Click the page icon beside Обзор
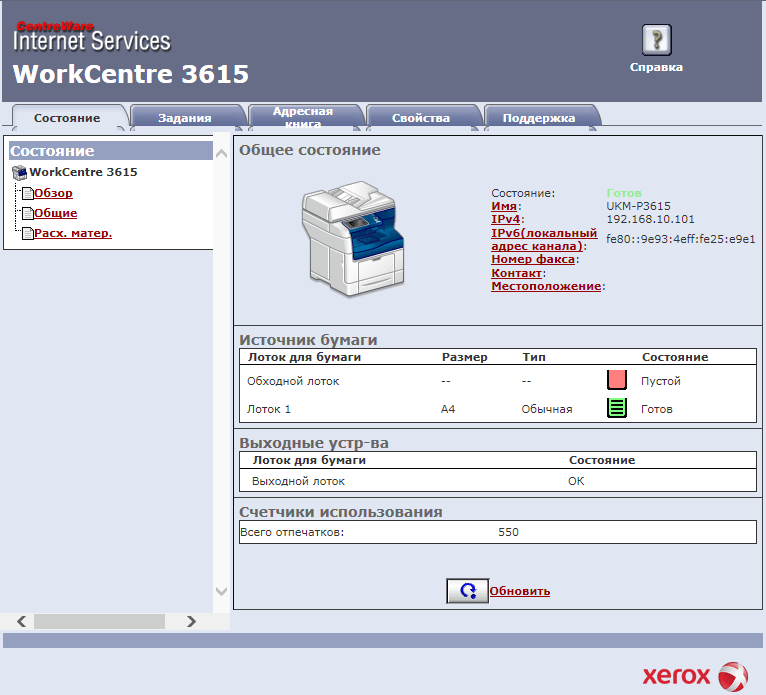Image resolution: width=766 pixels, height=695 pixels. click(27, 193)
